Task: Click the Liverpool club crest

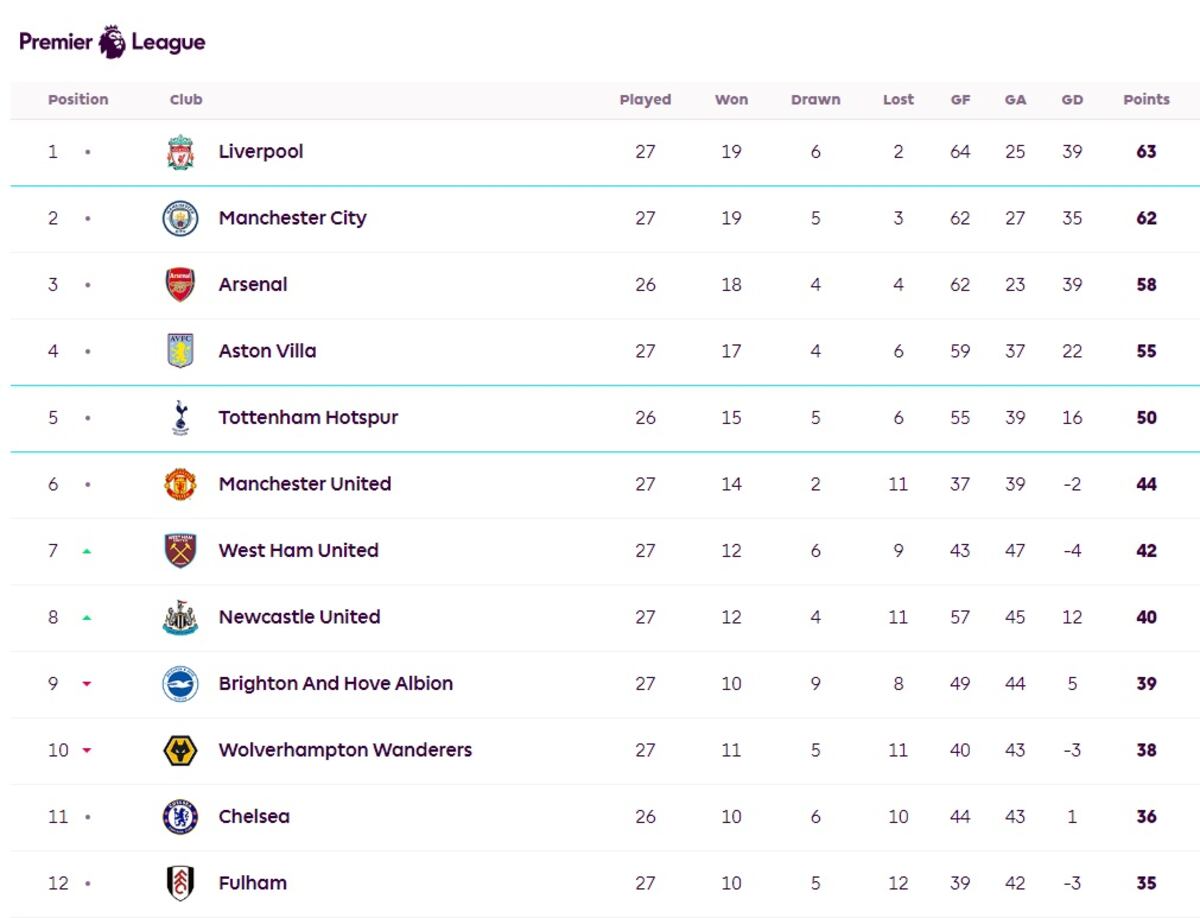Action: pyautogui.click(x=181, y=152)
